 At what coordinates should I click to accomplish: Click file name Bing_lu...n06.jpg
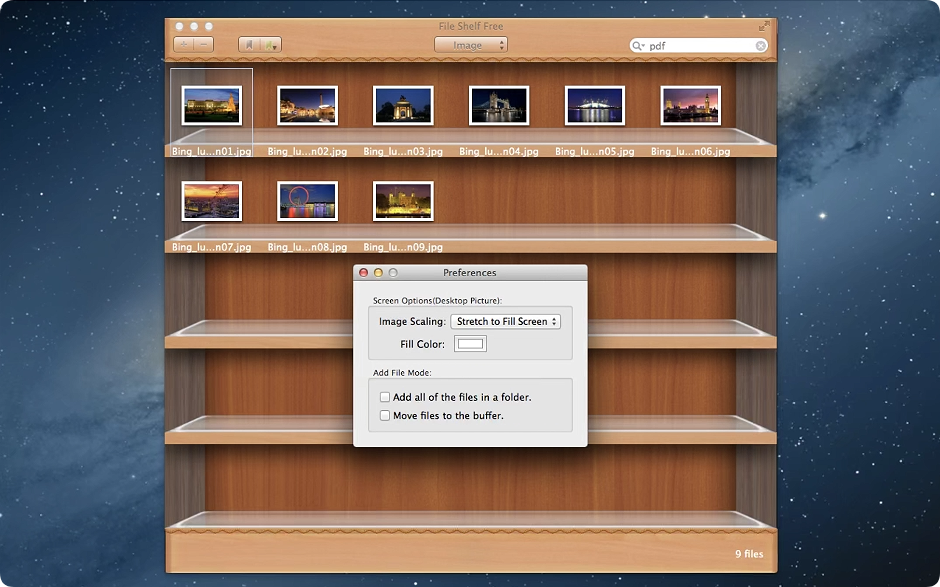point(691,151)
